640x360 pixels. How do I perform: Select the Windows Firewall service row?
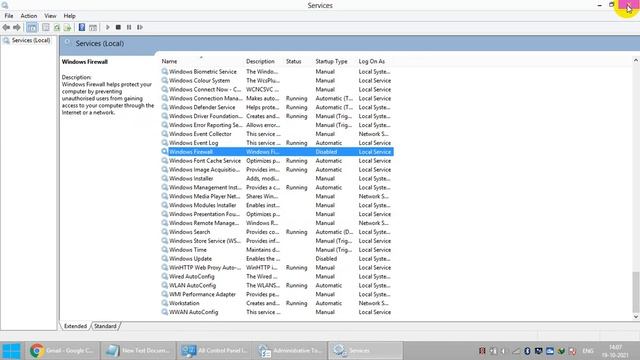point(277,152)
